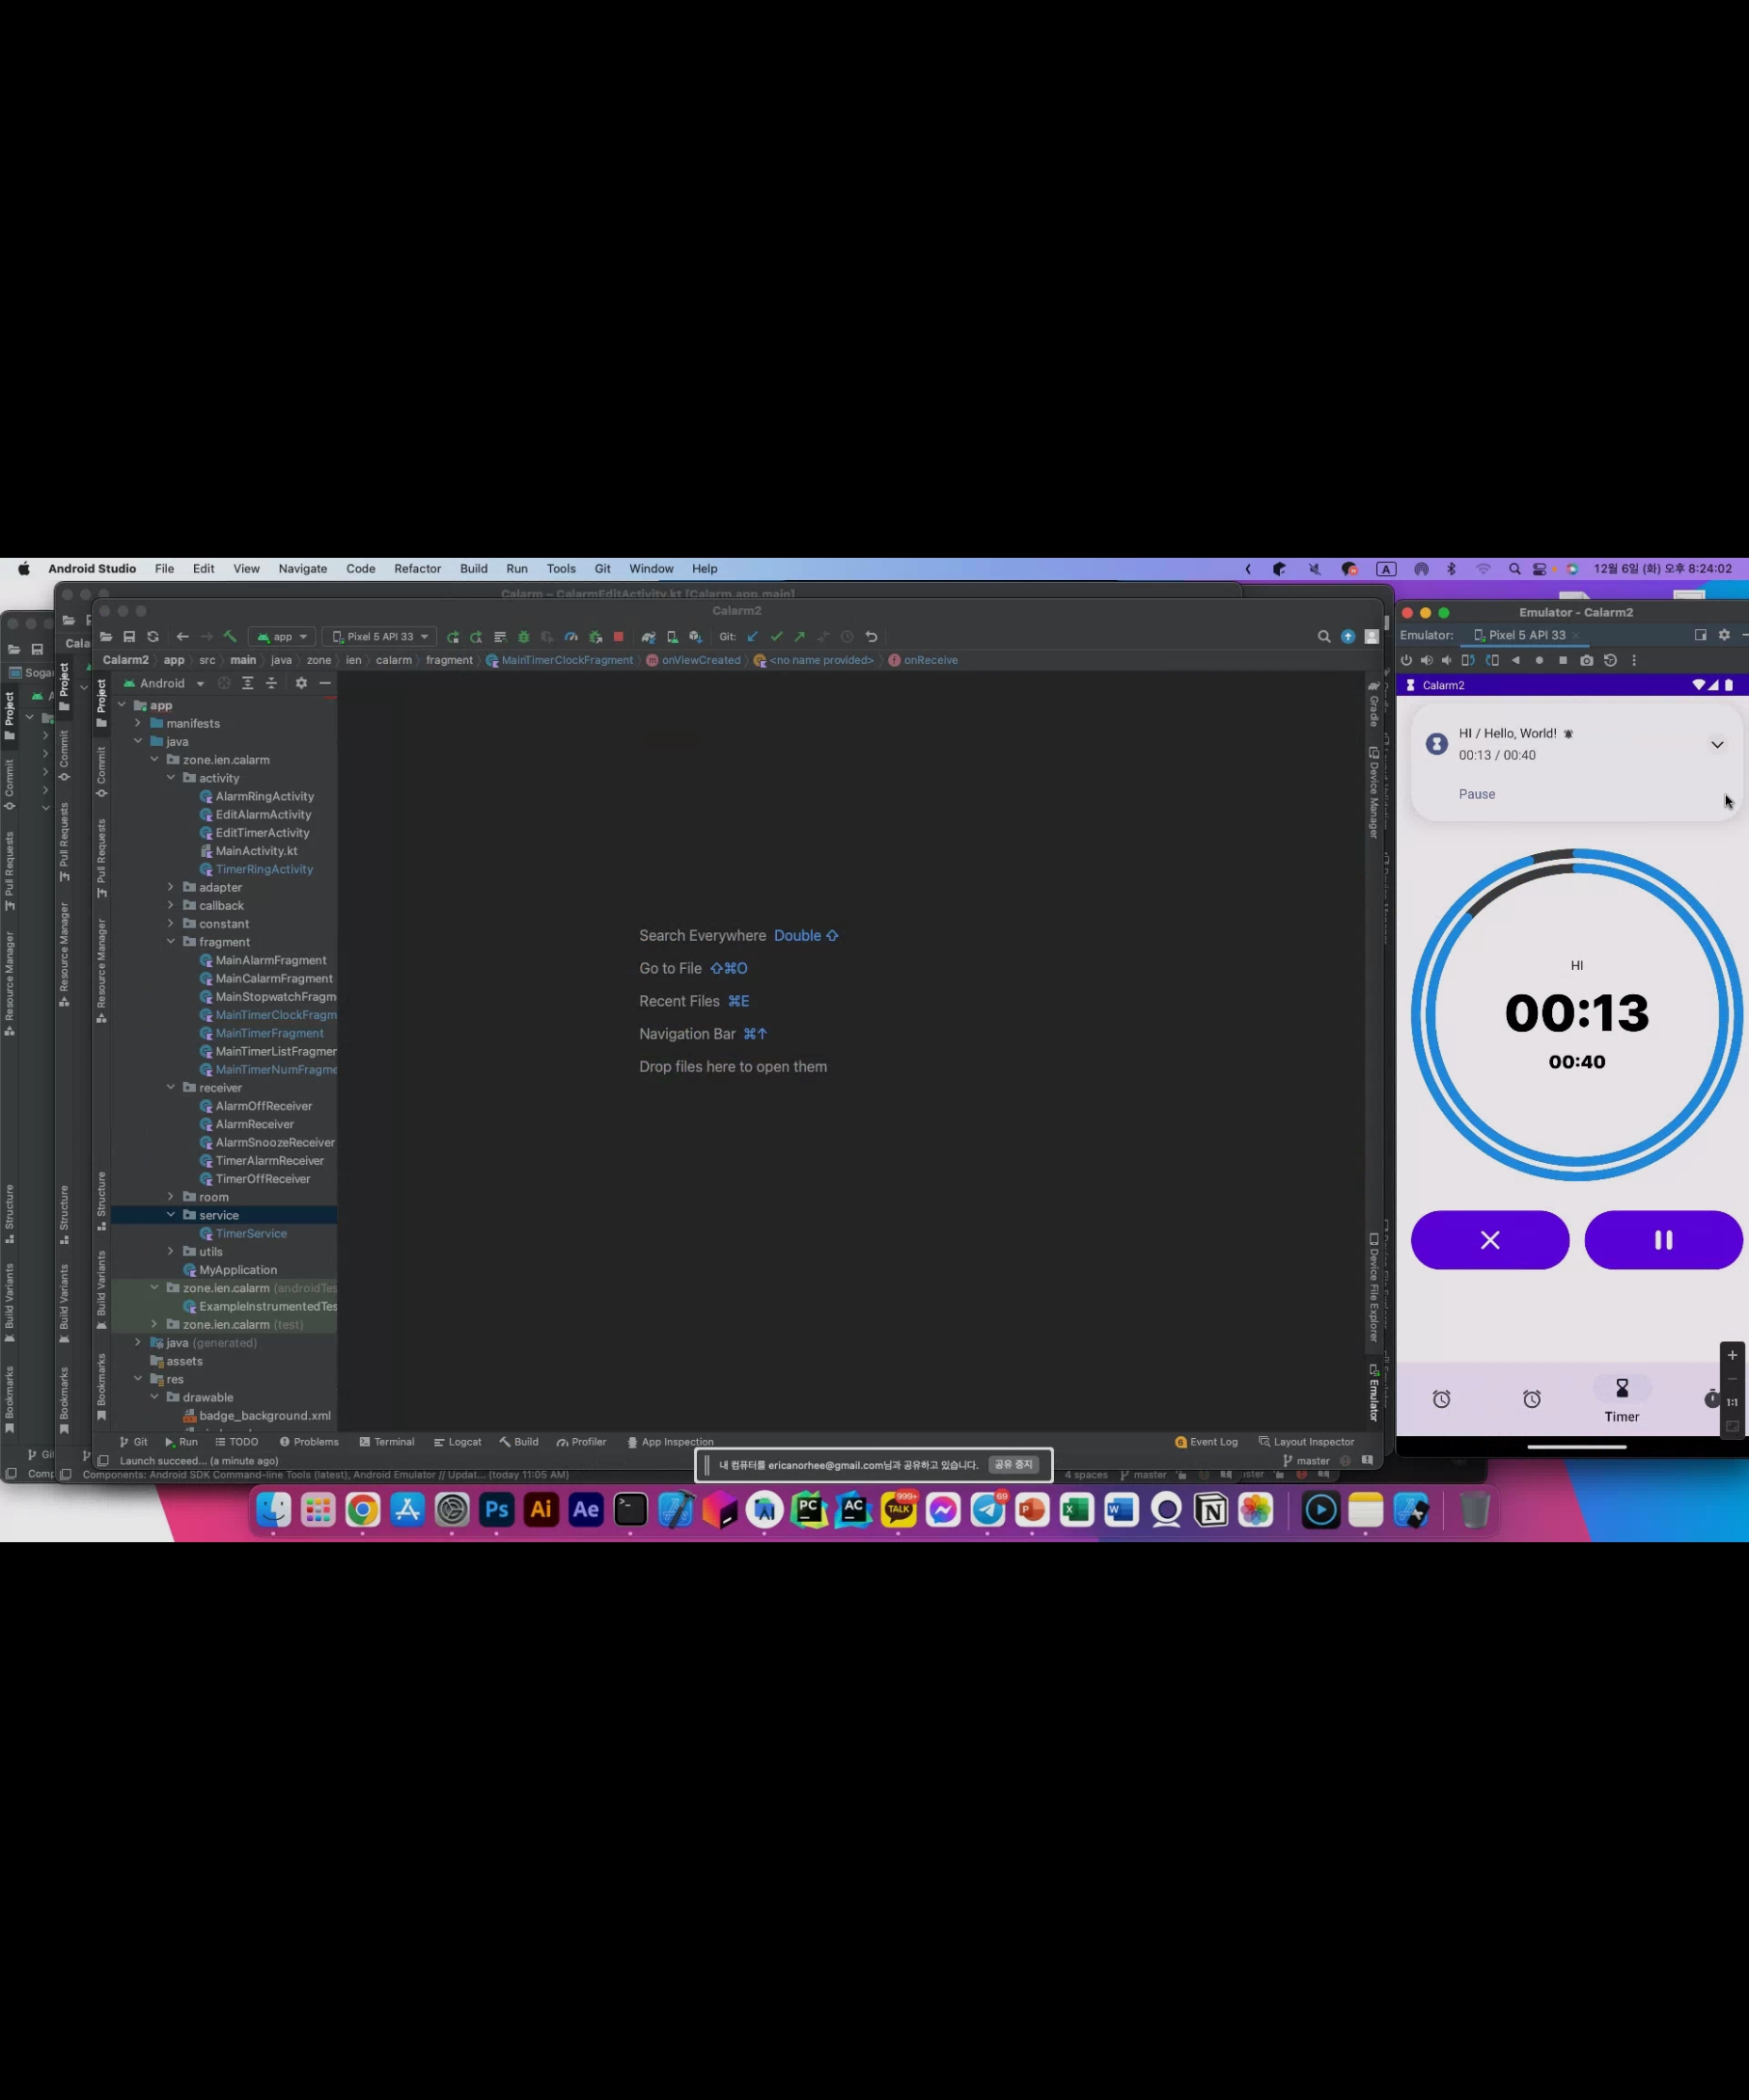
Task: Click Git Update Project arrow icon
Action: click(x=752, y=636)
